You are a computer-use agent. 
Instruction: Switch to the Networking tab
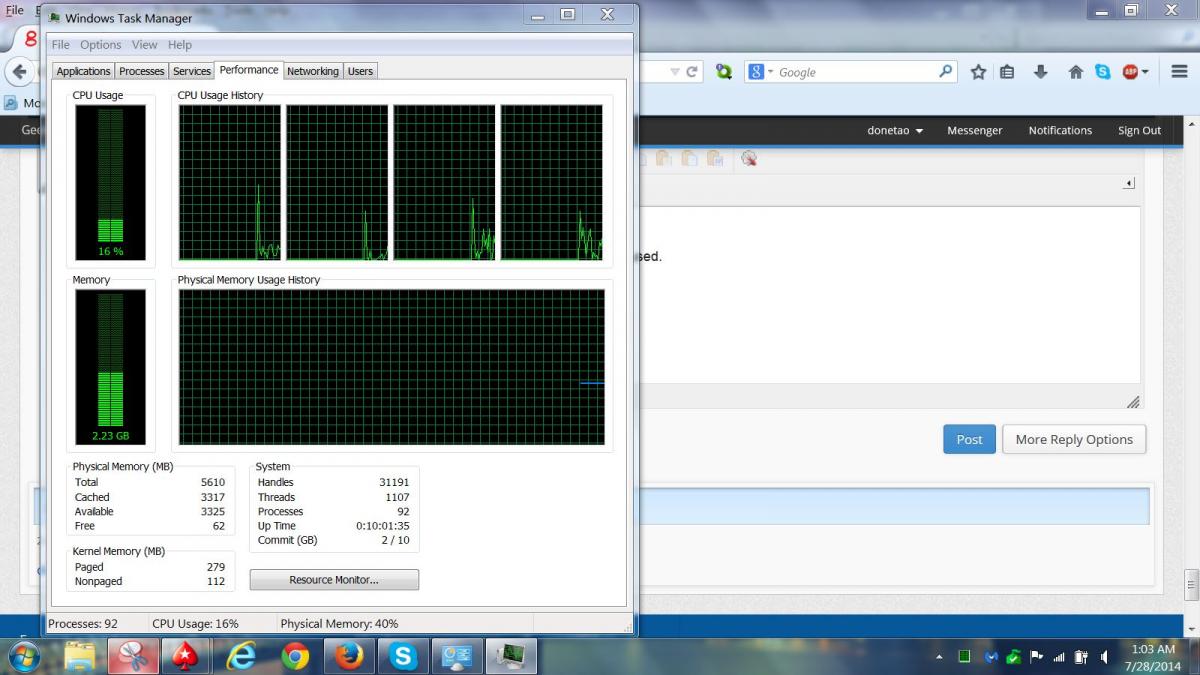[313, 71]
